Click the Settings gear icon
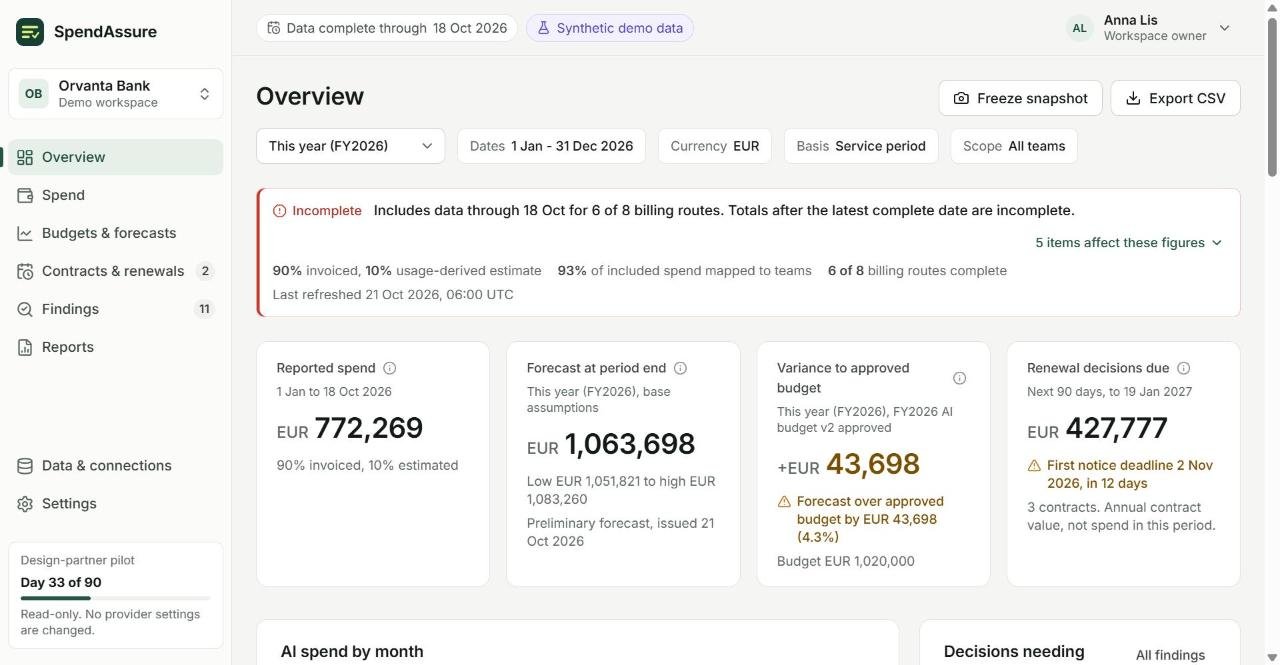The height and width of the screenshot is (665, 1280). click(x=25, y=504)
